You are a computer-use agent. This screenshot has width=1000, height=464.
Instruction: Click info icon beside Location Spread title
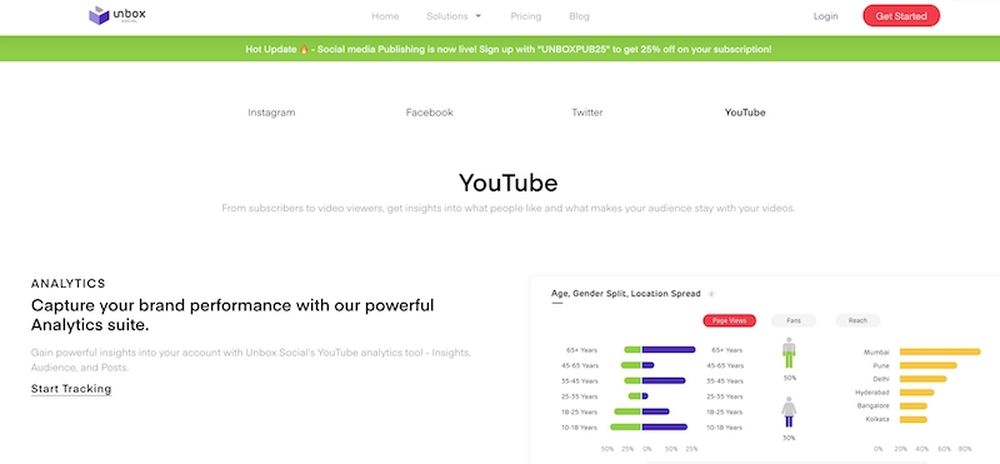[711, 294]
